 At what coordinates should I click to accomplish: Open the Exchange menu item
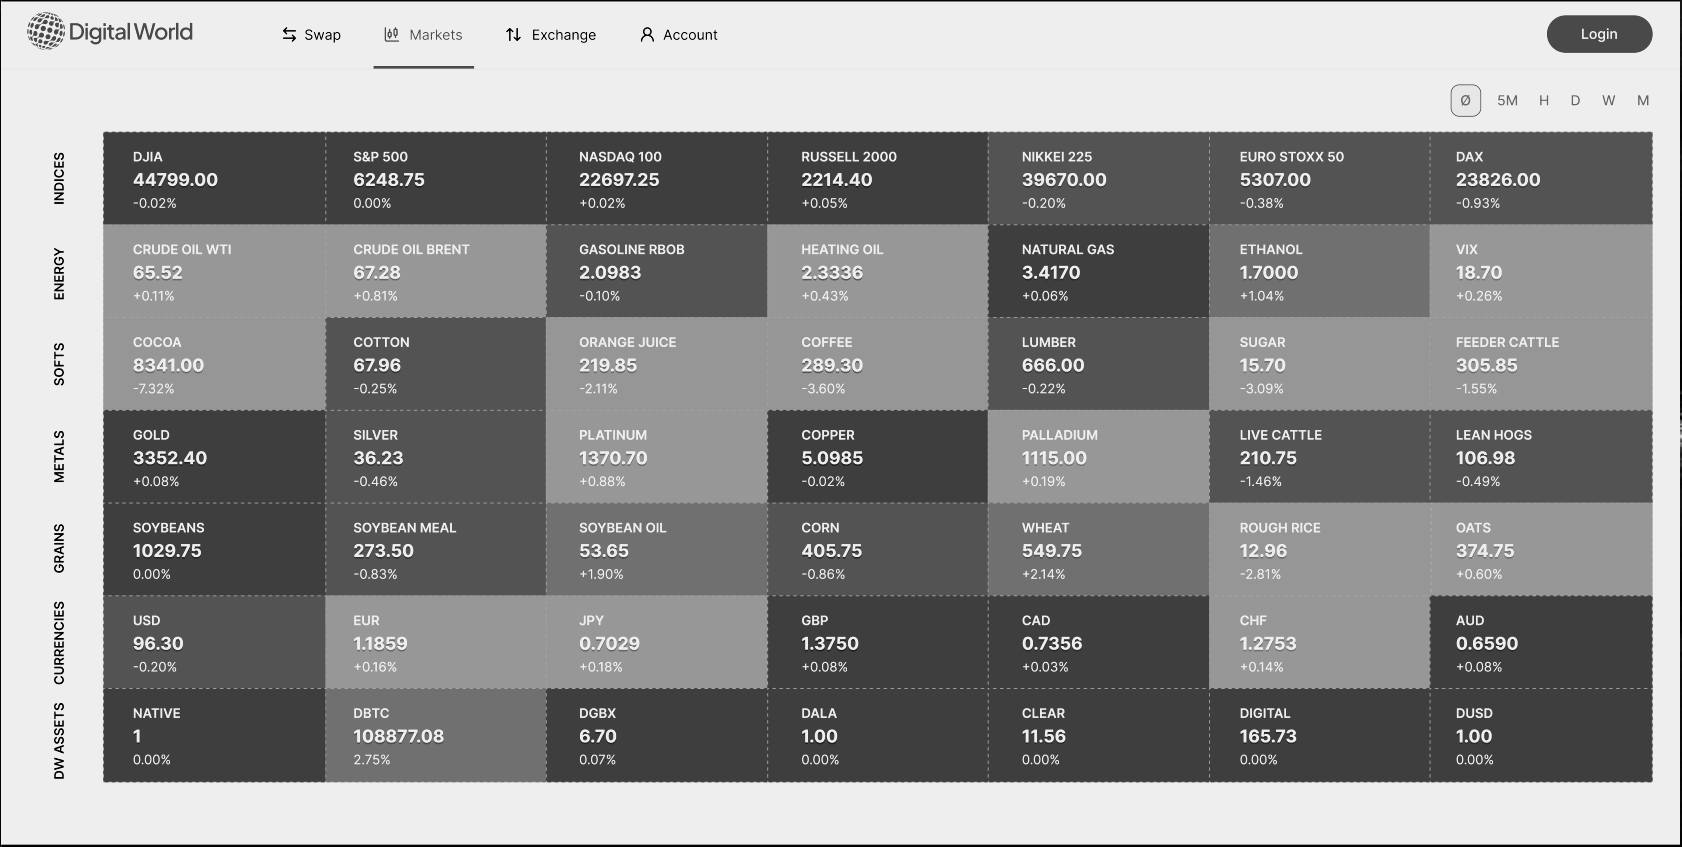tap(563, 35)
